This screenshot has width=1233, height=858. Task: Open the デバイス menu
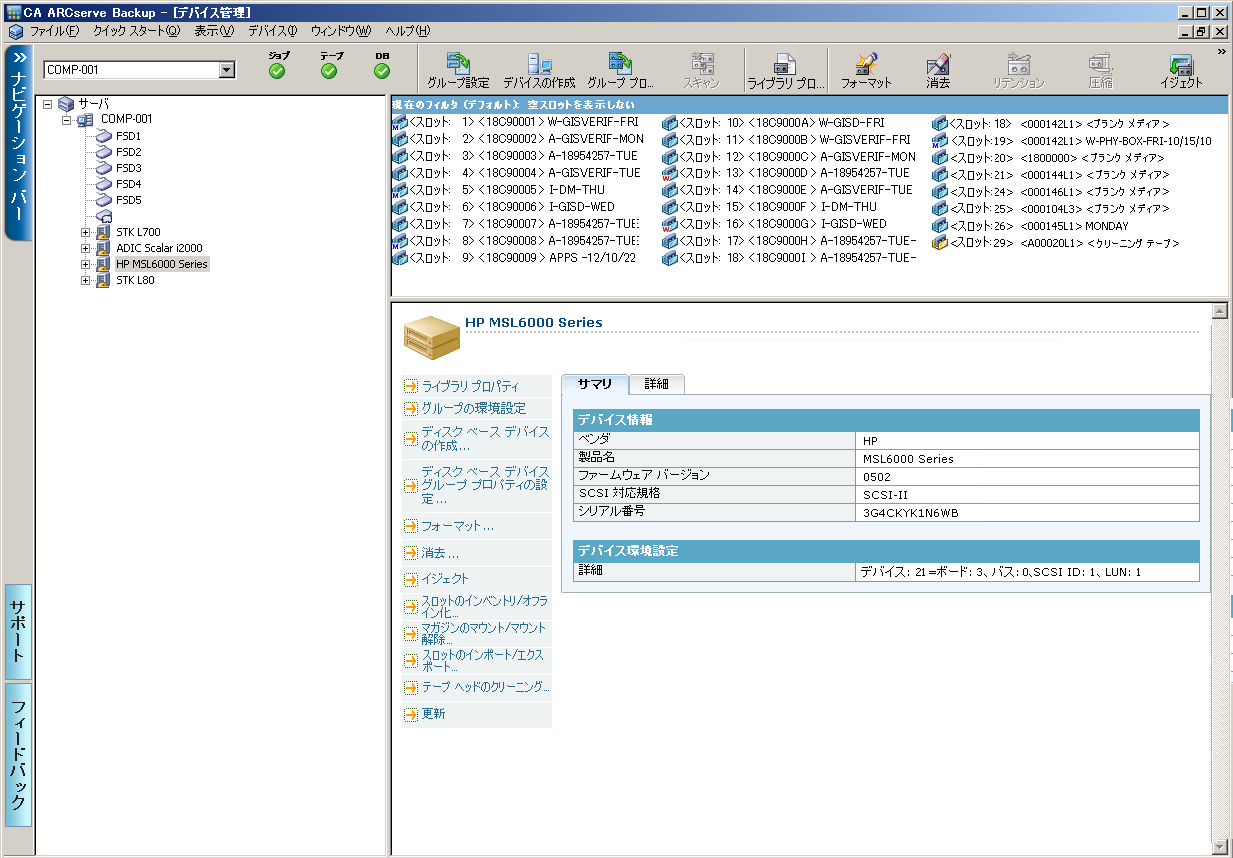pyautogui.click(x=272, y=31)
